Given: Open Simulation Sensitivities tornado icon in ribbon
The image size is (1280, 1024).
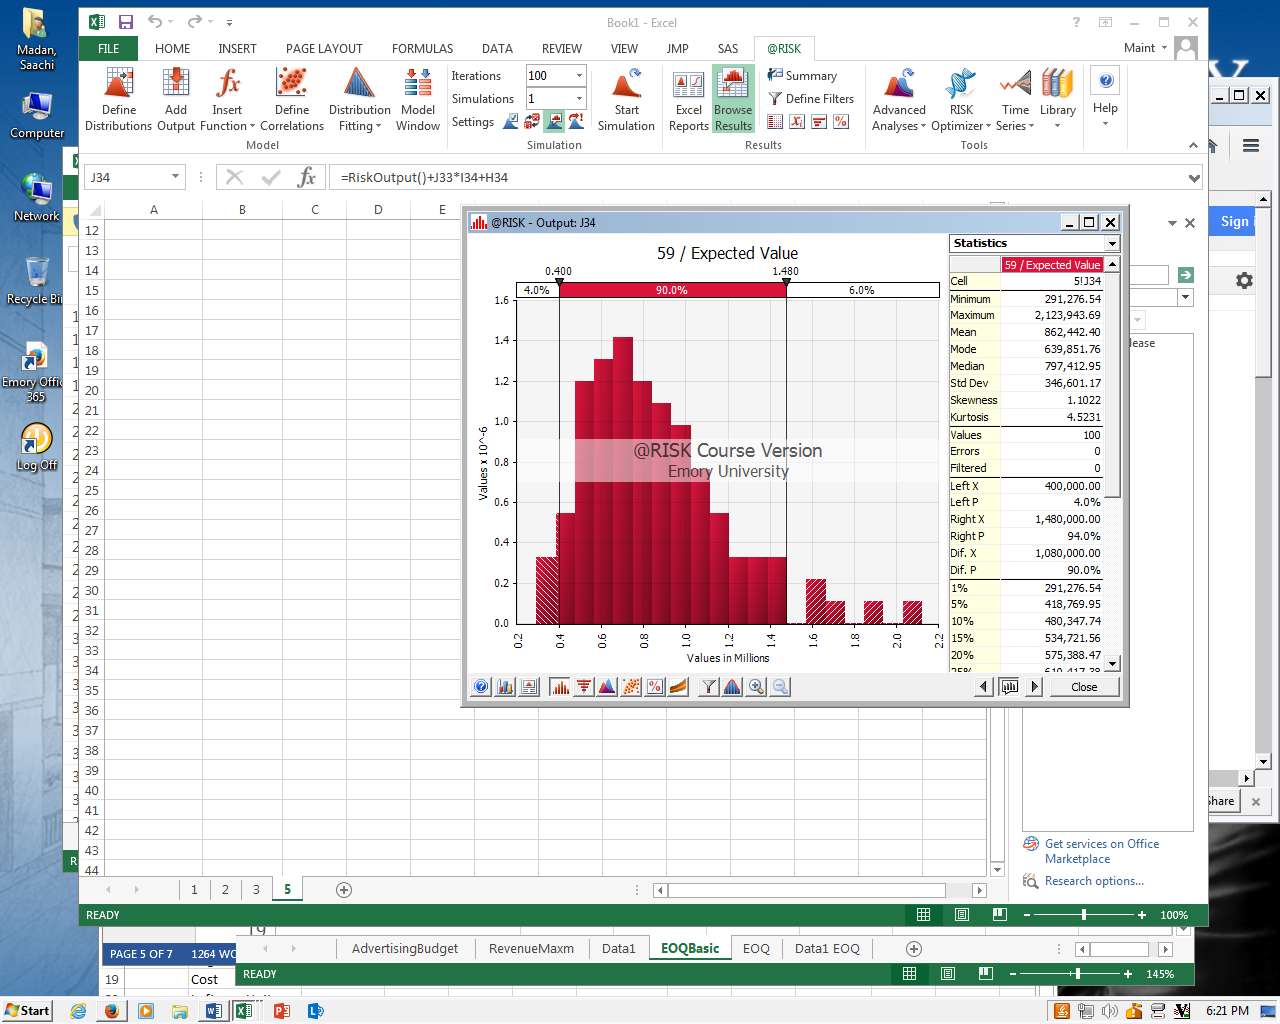Looking at the screenshot, I should tap(819, 122).
